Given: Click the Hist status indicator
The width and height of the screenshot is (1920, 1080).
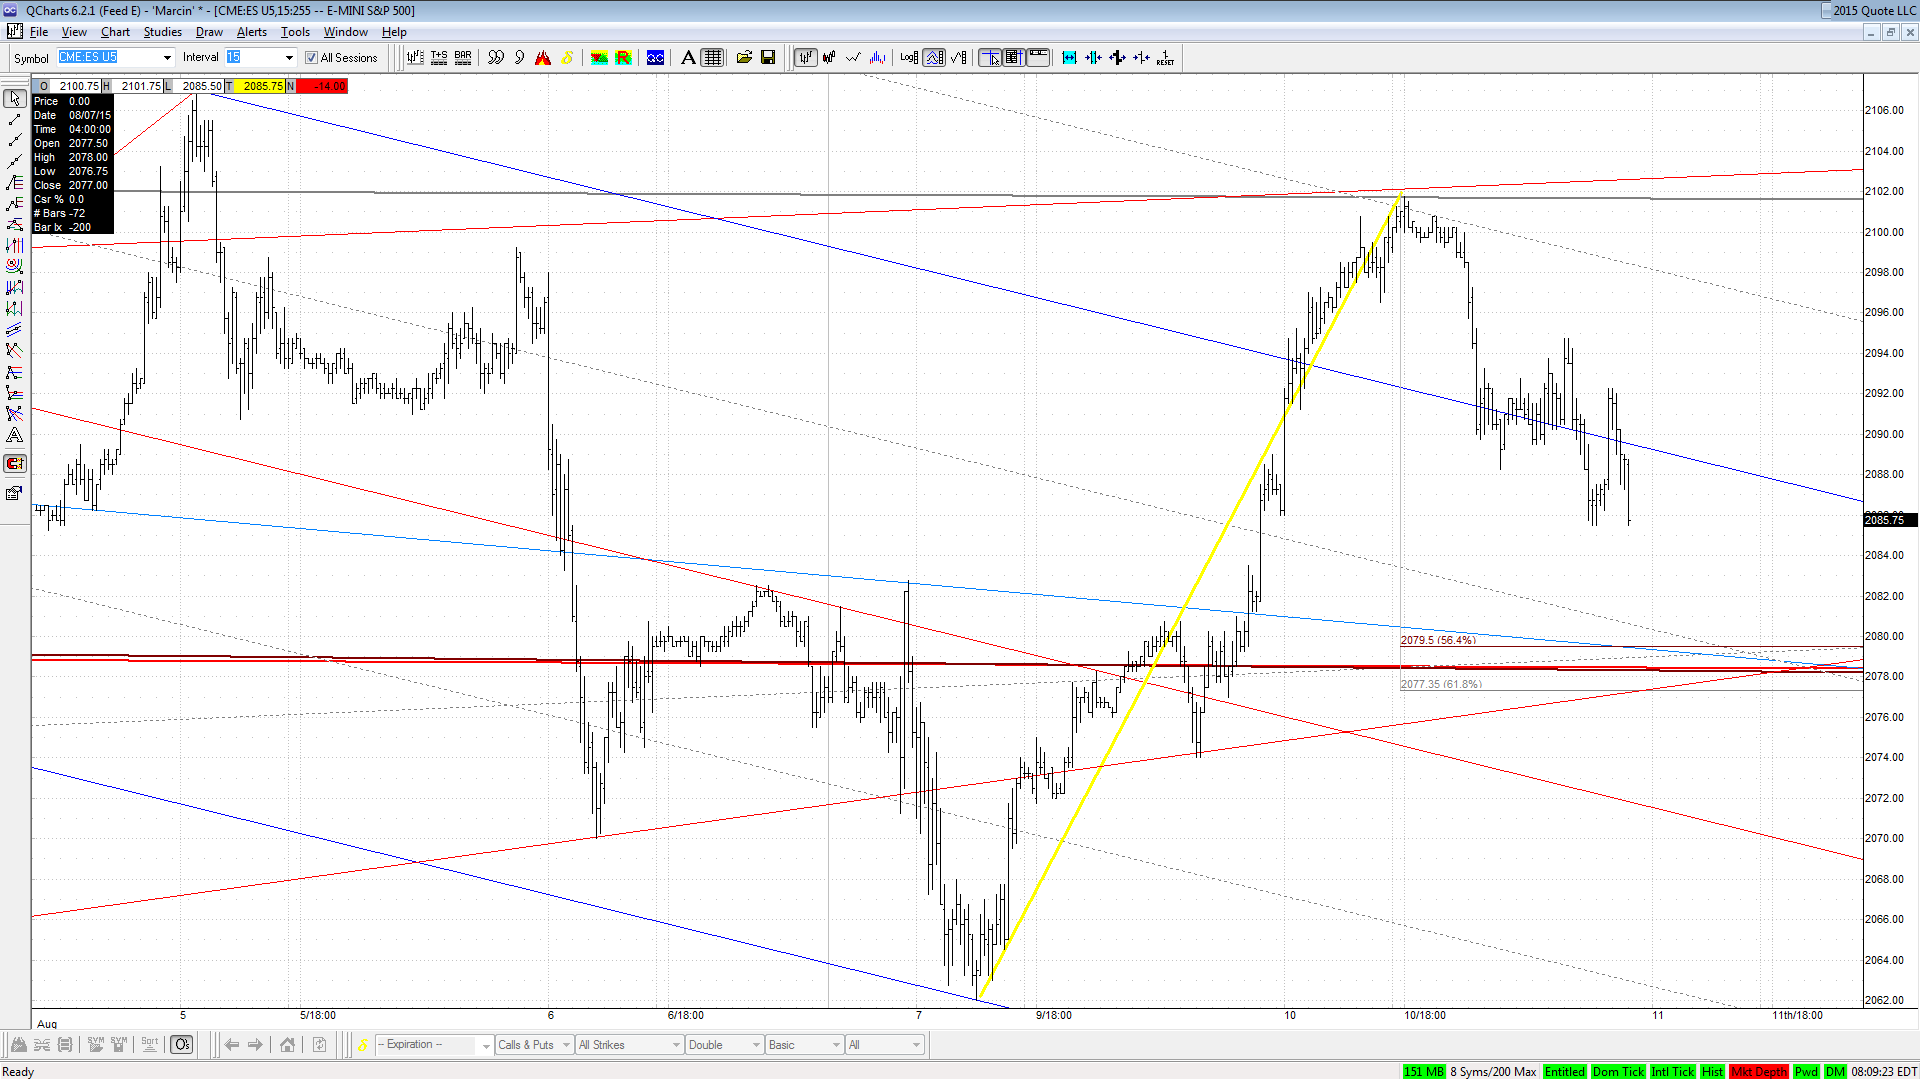Looking at the screenshot, I should 1712,1072.
